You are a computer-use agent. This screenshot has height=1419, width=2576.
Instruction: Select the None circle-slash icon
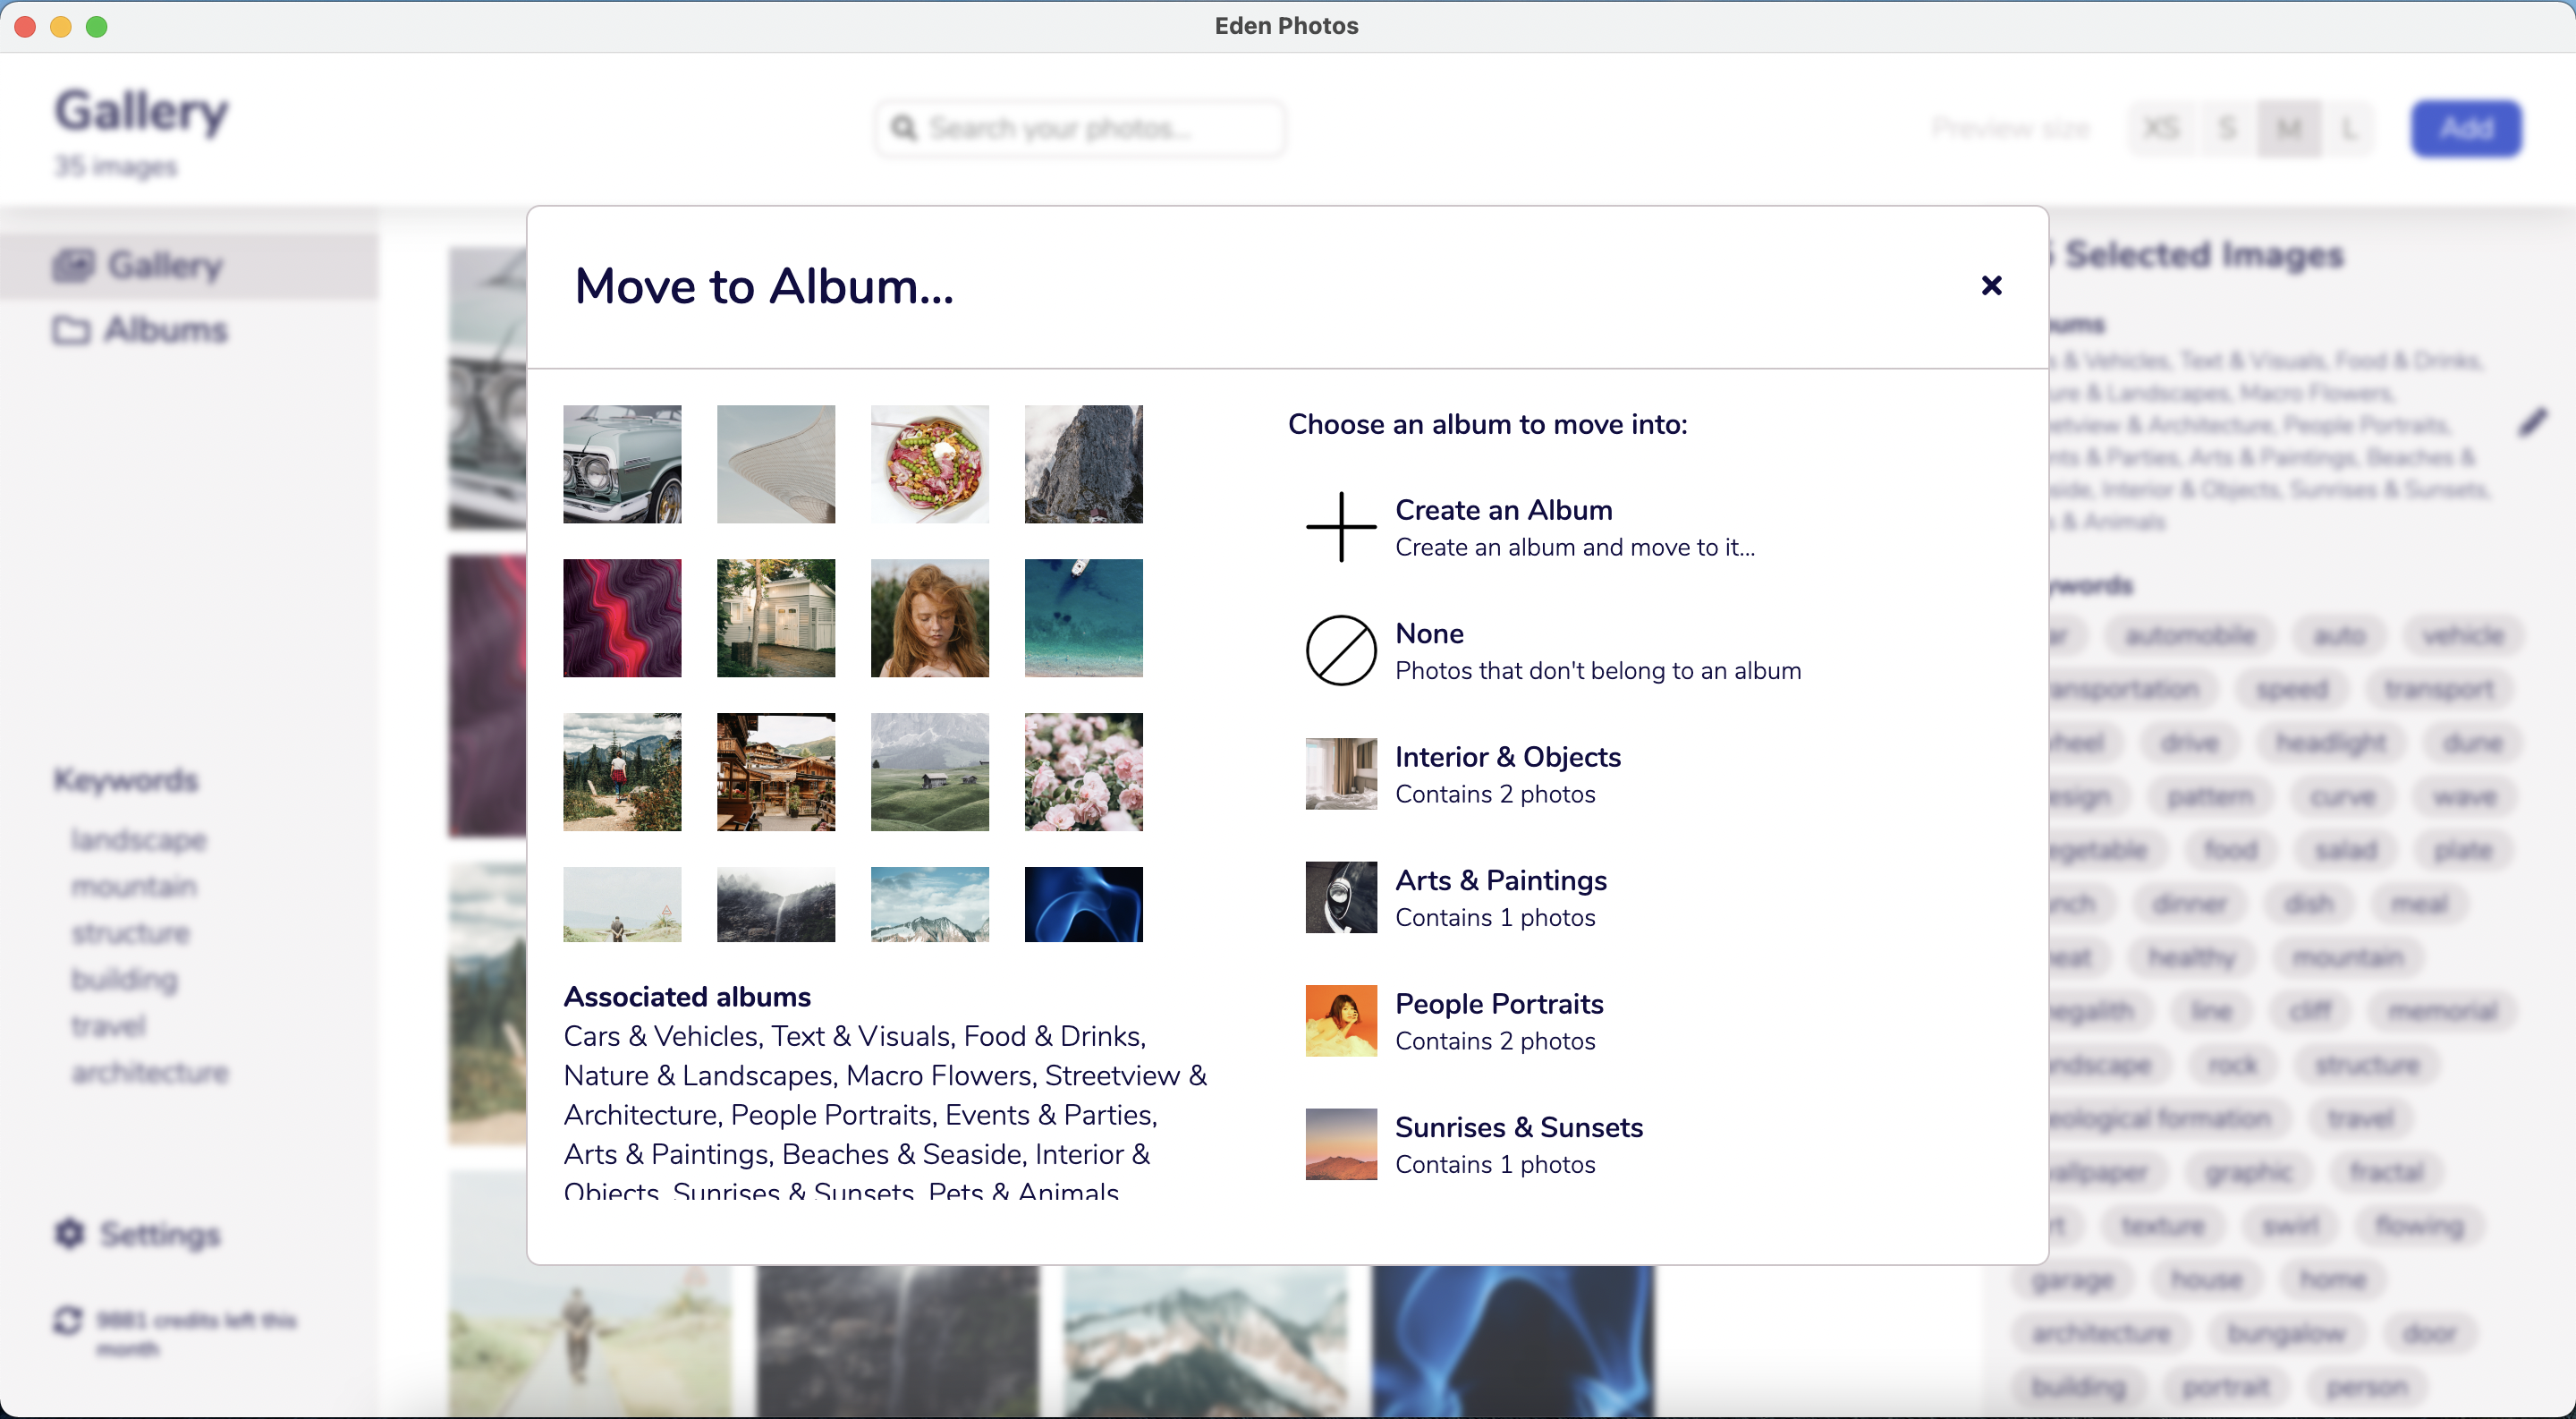pyautogui.click(x=1341, y=650)
